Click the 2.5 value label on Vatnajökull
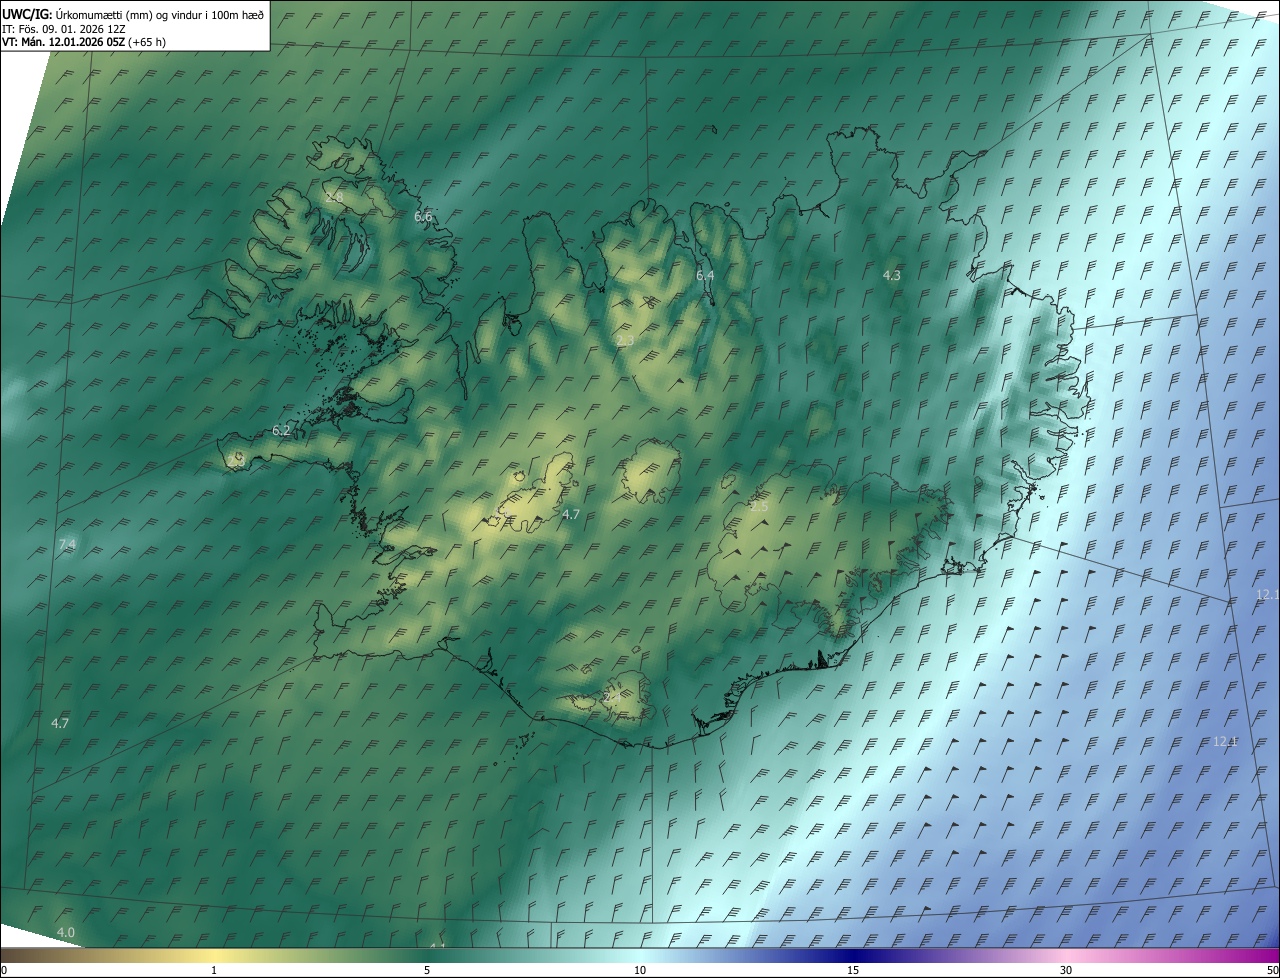1280x978 pixels. pos(759,507)
